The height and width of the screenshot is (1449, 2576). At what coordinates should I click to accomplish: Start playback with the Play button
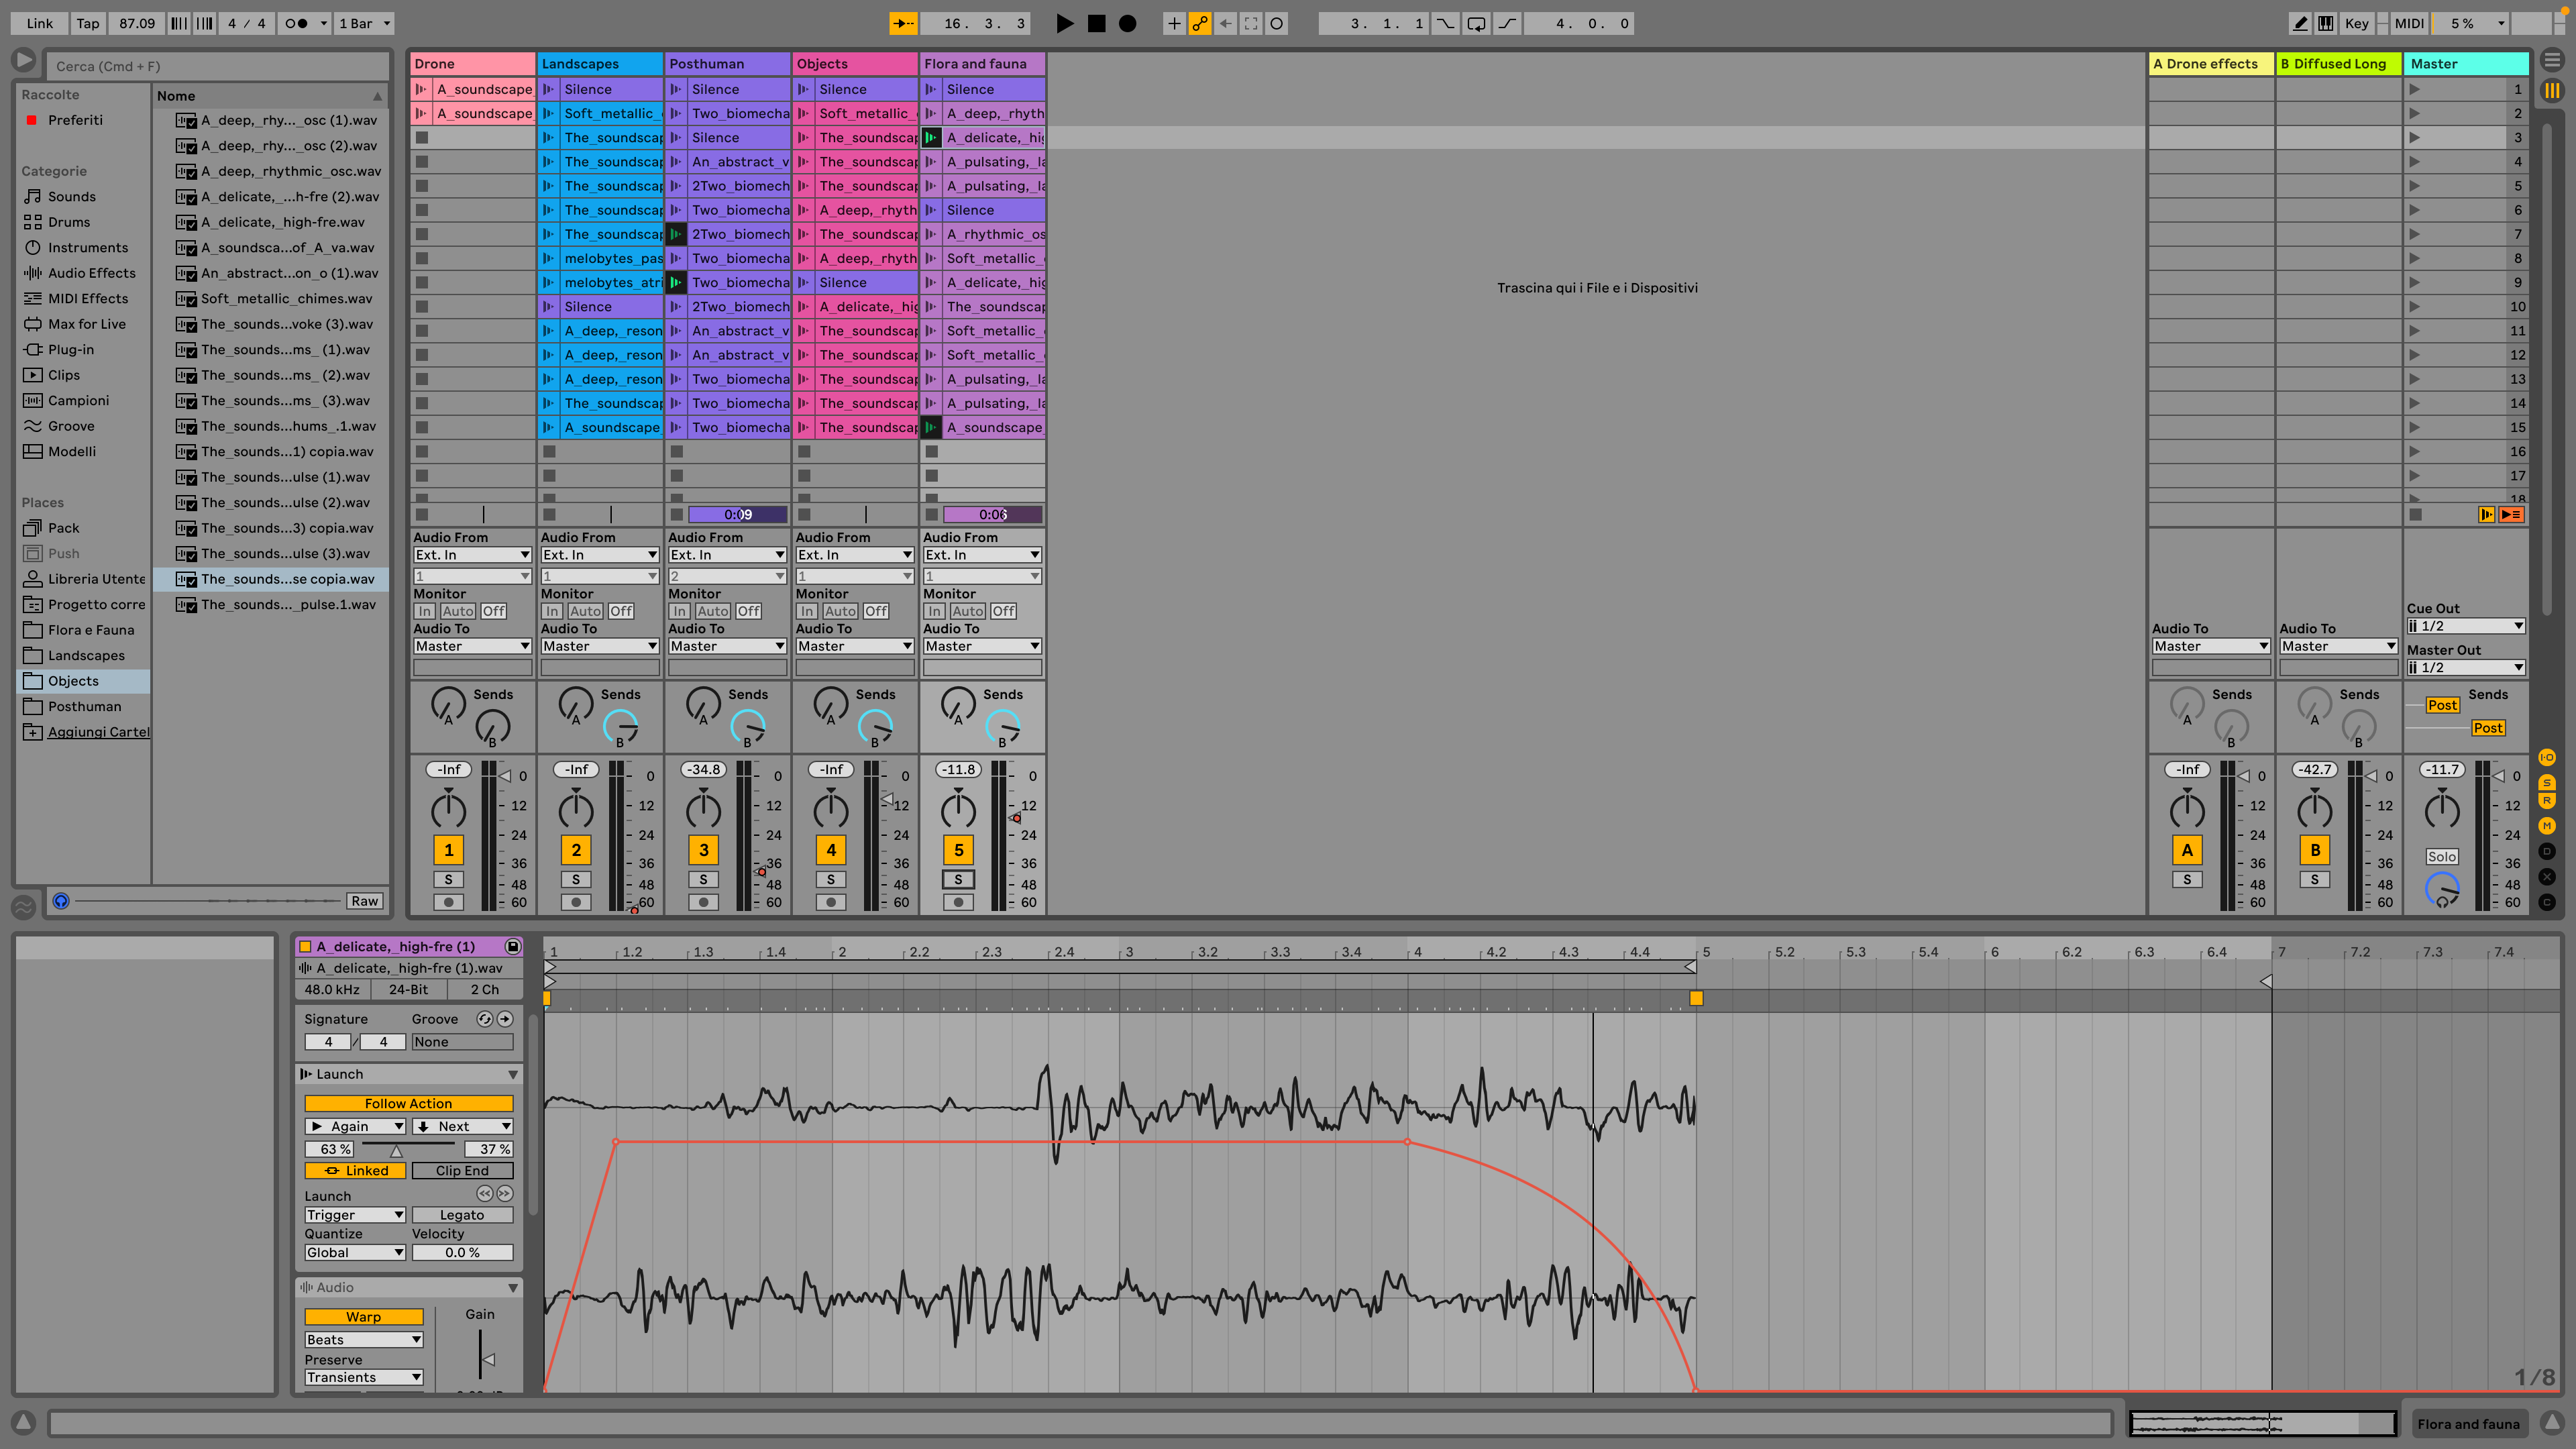coord(1064,23)
